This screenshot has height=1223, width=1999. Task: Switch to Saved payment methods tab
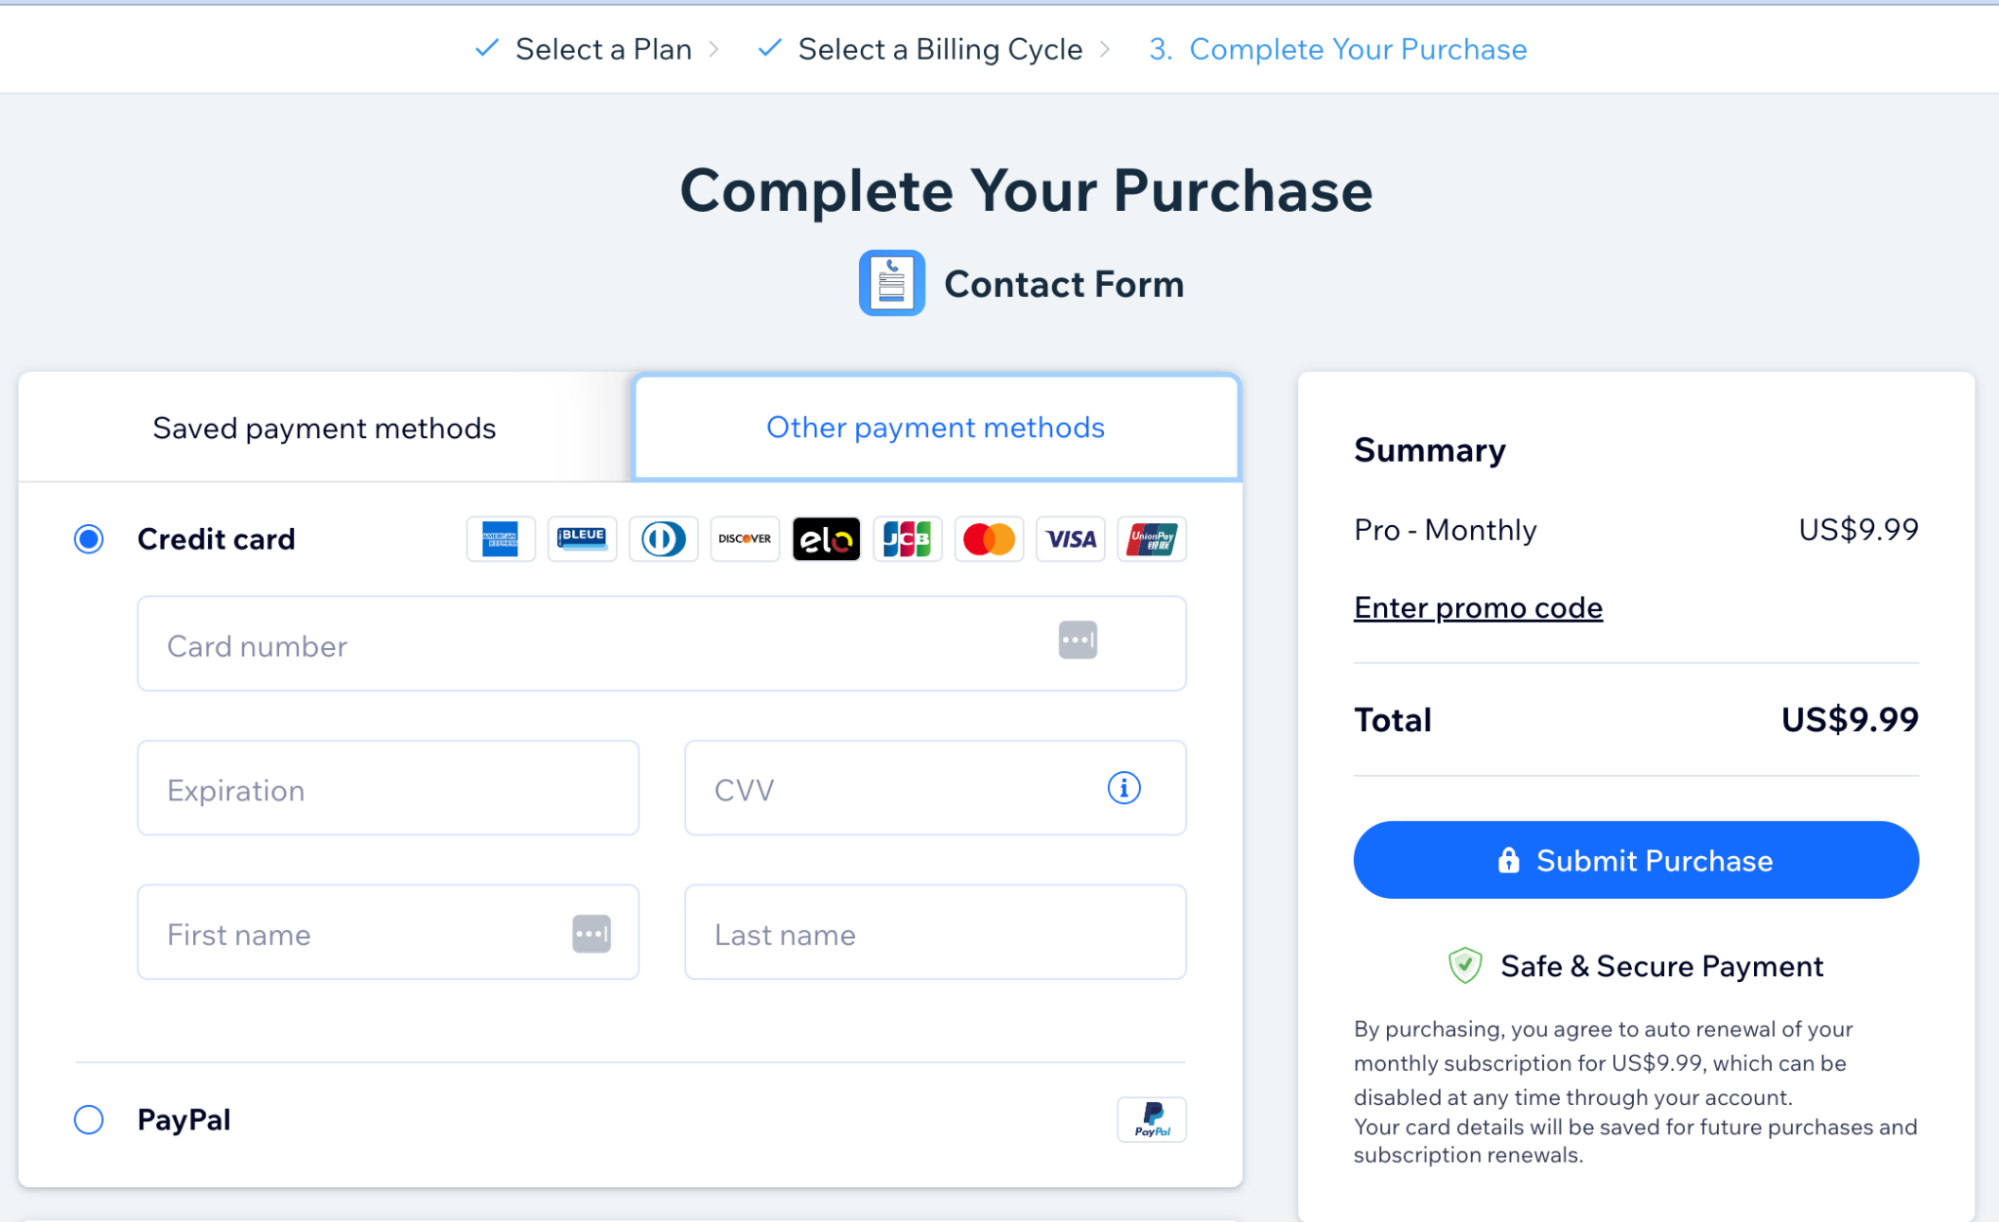324,428
